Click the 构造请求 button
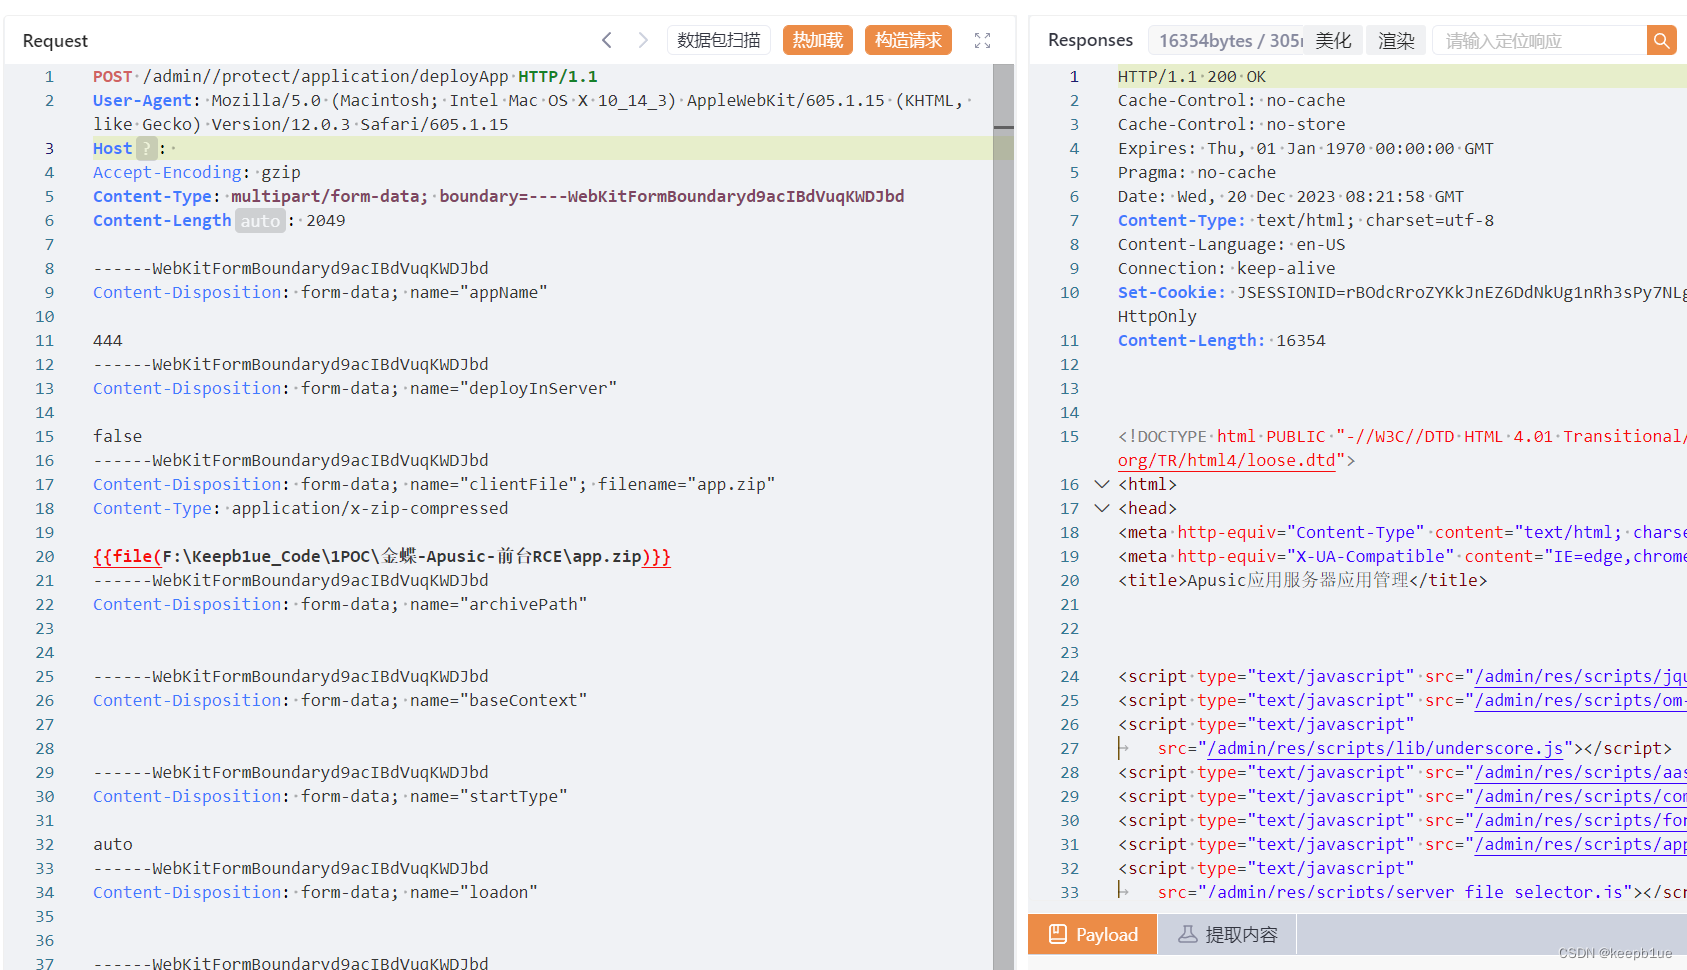Screen dimensions: 1687x970 908,40
